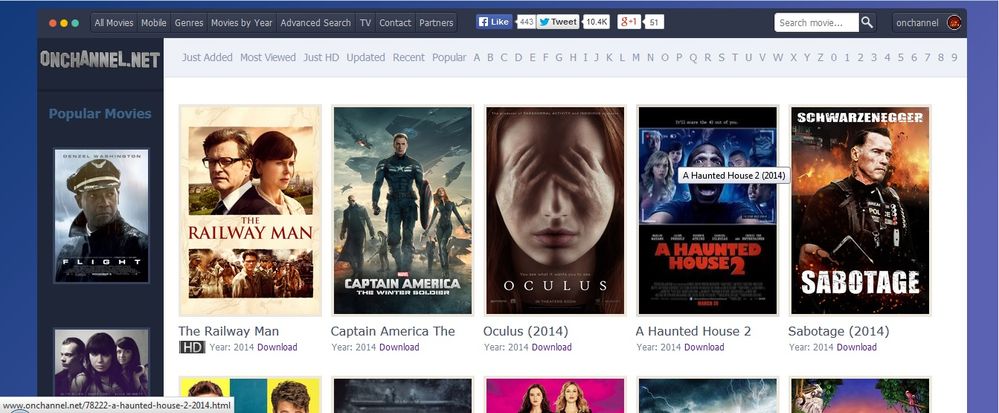Show Popular movies filter
The image size is (999, 413).
point(449,57)
